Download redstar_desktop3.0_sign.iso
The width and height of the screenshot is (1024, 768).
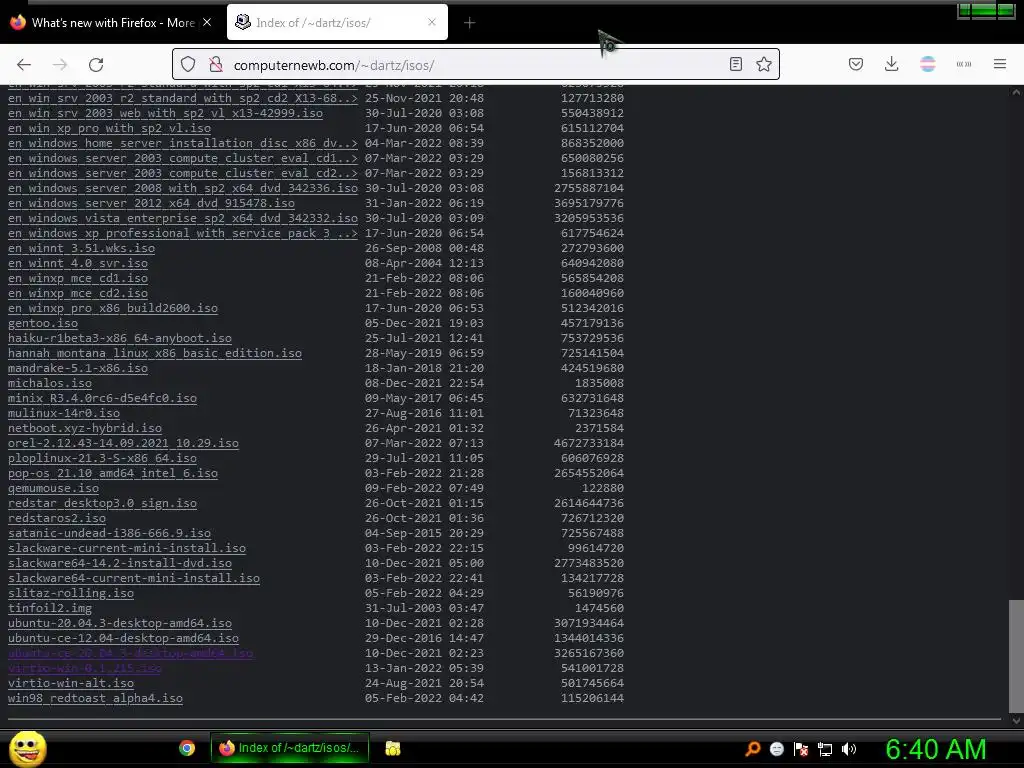point(102,504)
